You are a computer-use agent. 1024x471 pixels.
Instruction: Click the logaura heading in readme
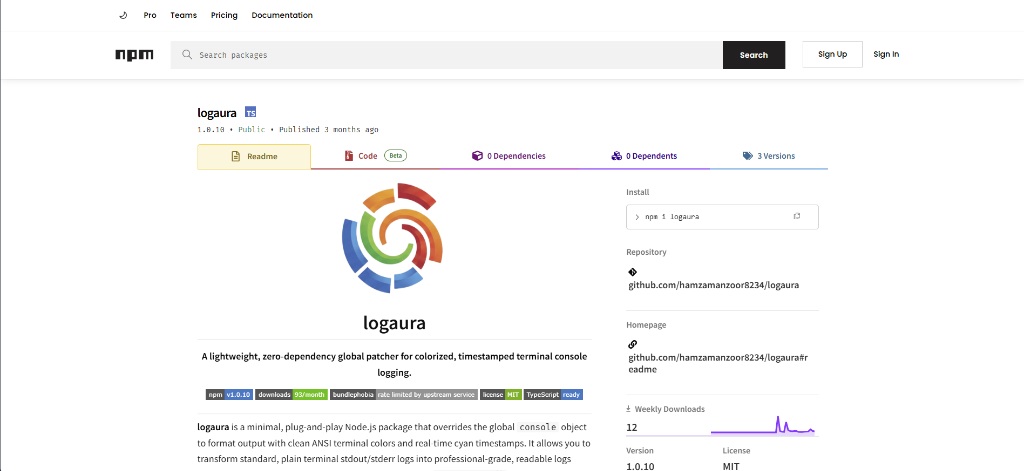click(x=394, y=323)
